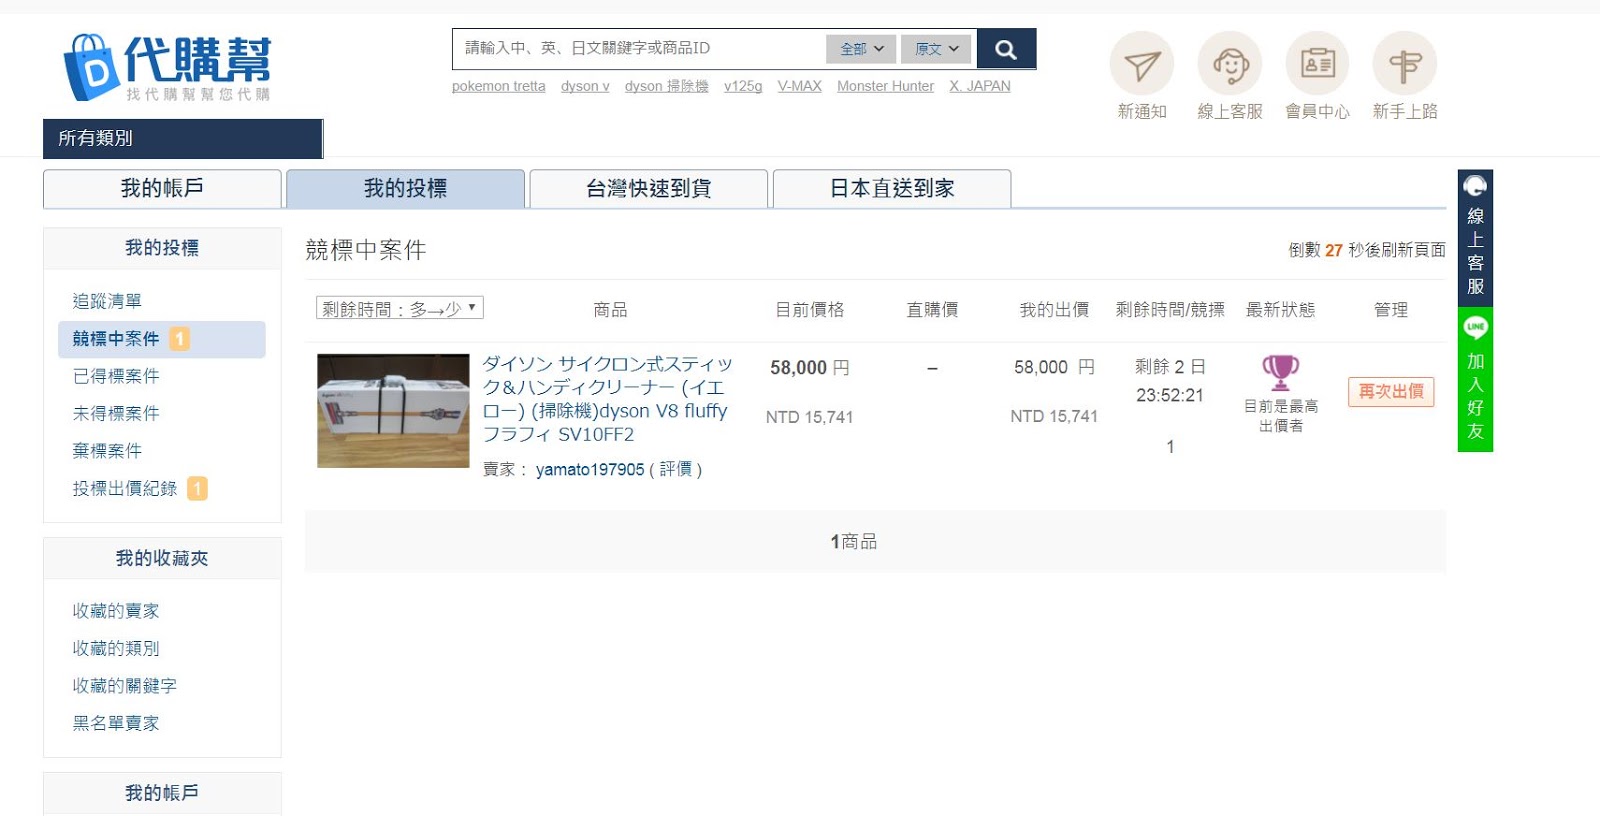
Task: Open 線上客服 headset icon
Action: [1230, 64]
